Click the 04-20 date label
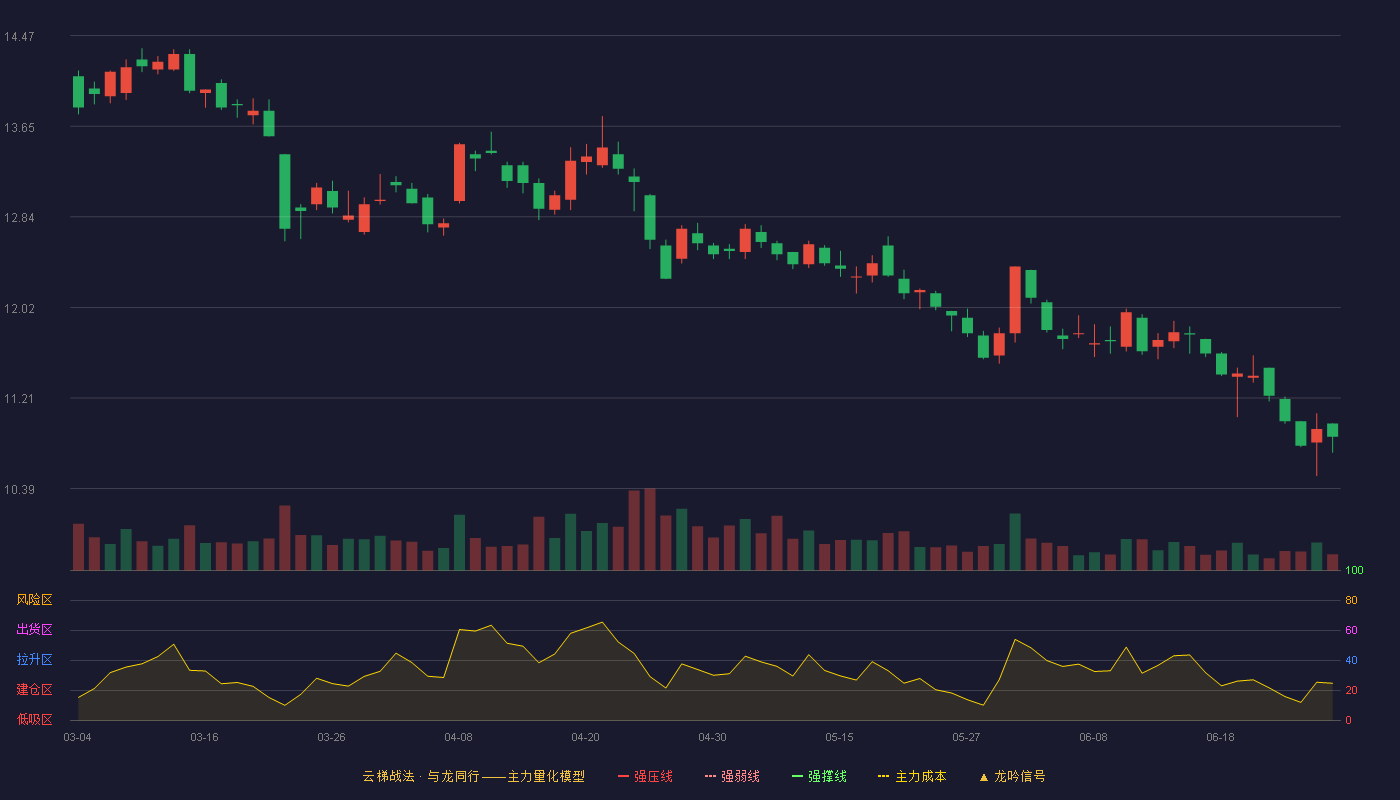1400x800 pixels. pyautogui.click(x=585, y=737)
